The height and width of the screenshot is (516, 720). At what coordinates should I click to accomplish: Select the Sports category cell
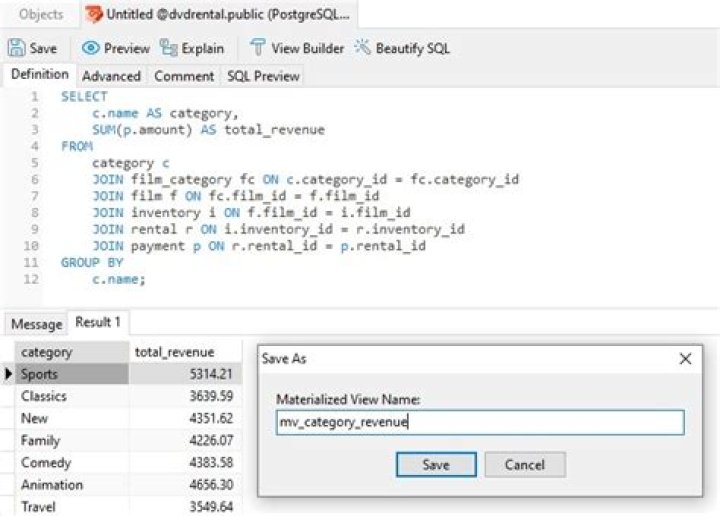(x=72, y=374)
